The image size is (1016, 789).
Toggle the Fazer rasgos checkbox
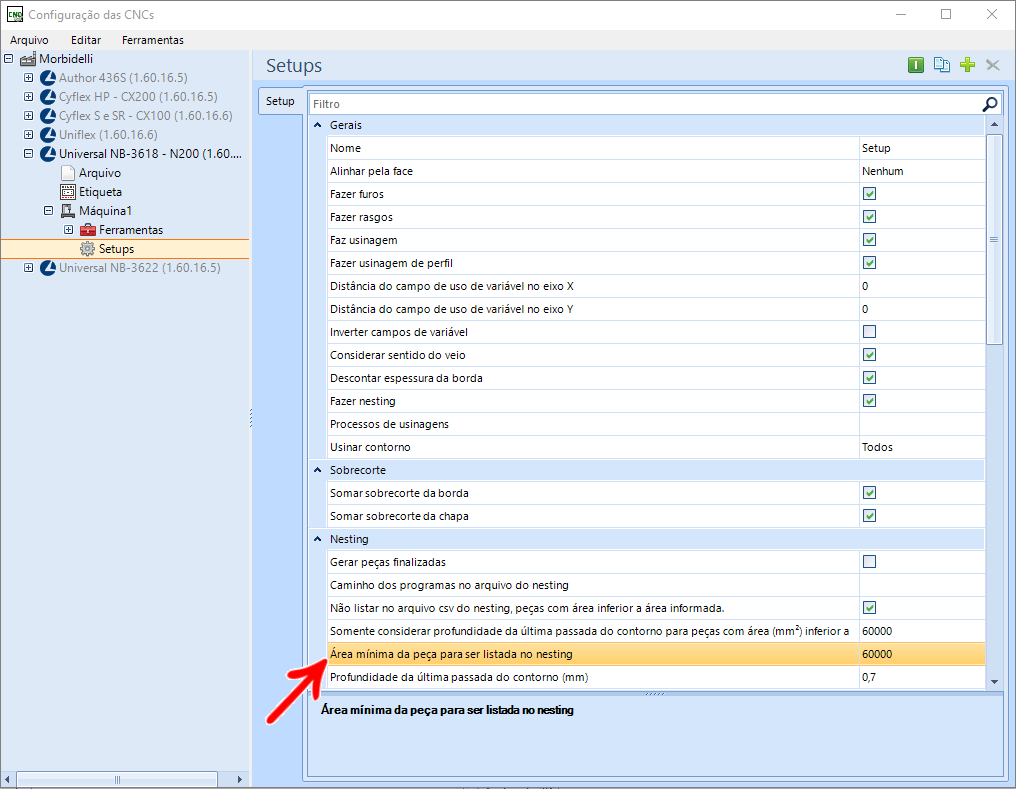tap(870, 217)
